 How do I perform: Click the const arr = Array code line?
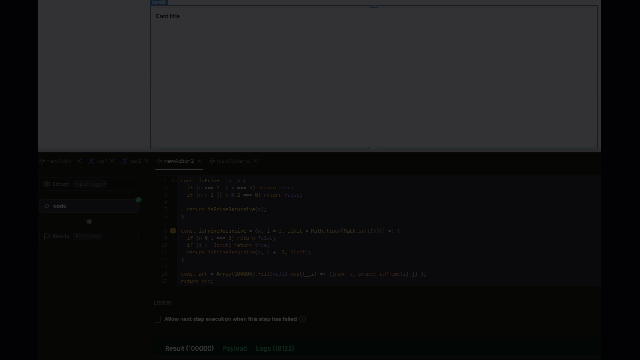point(303,274)
